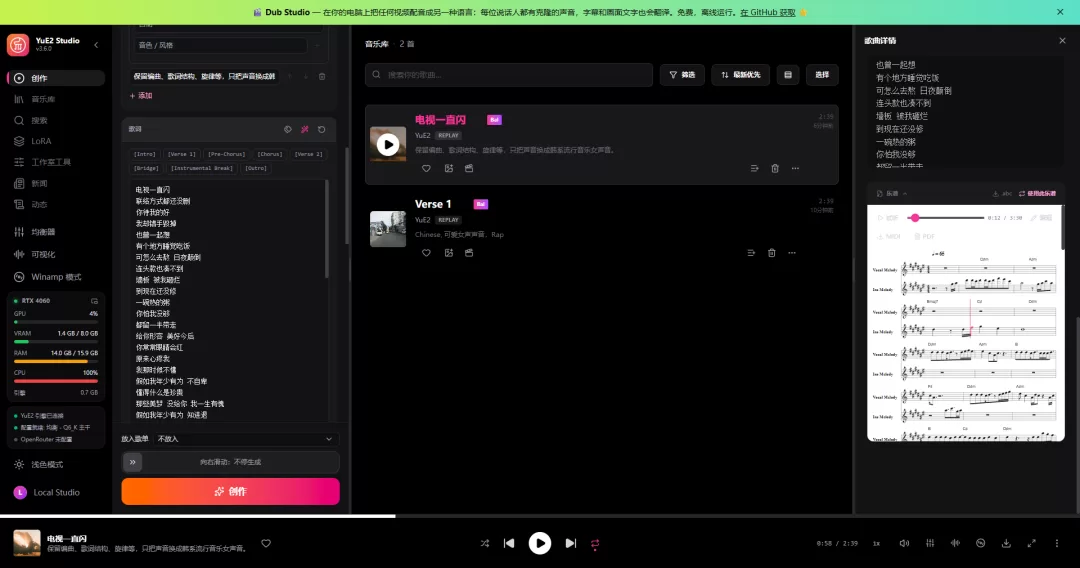Insert the [Chorus] section tag

pos(269,154)
